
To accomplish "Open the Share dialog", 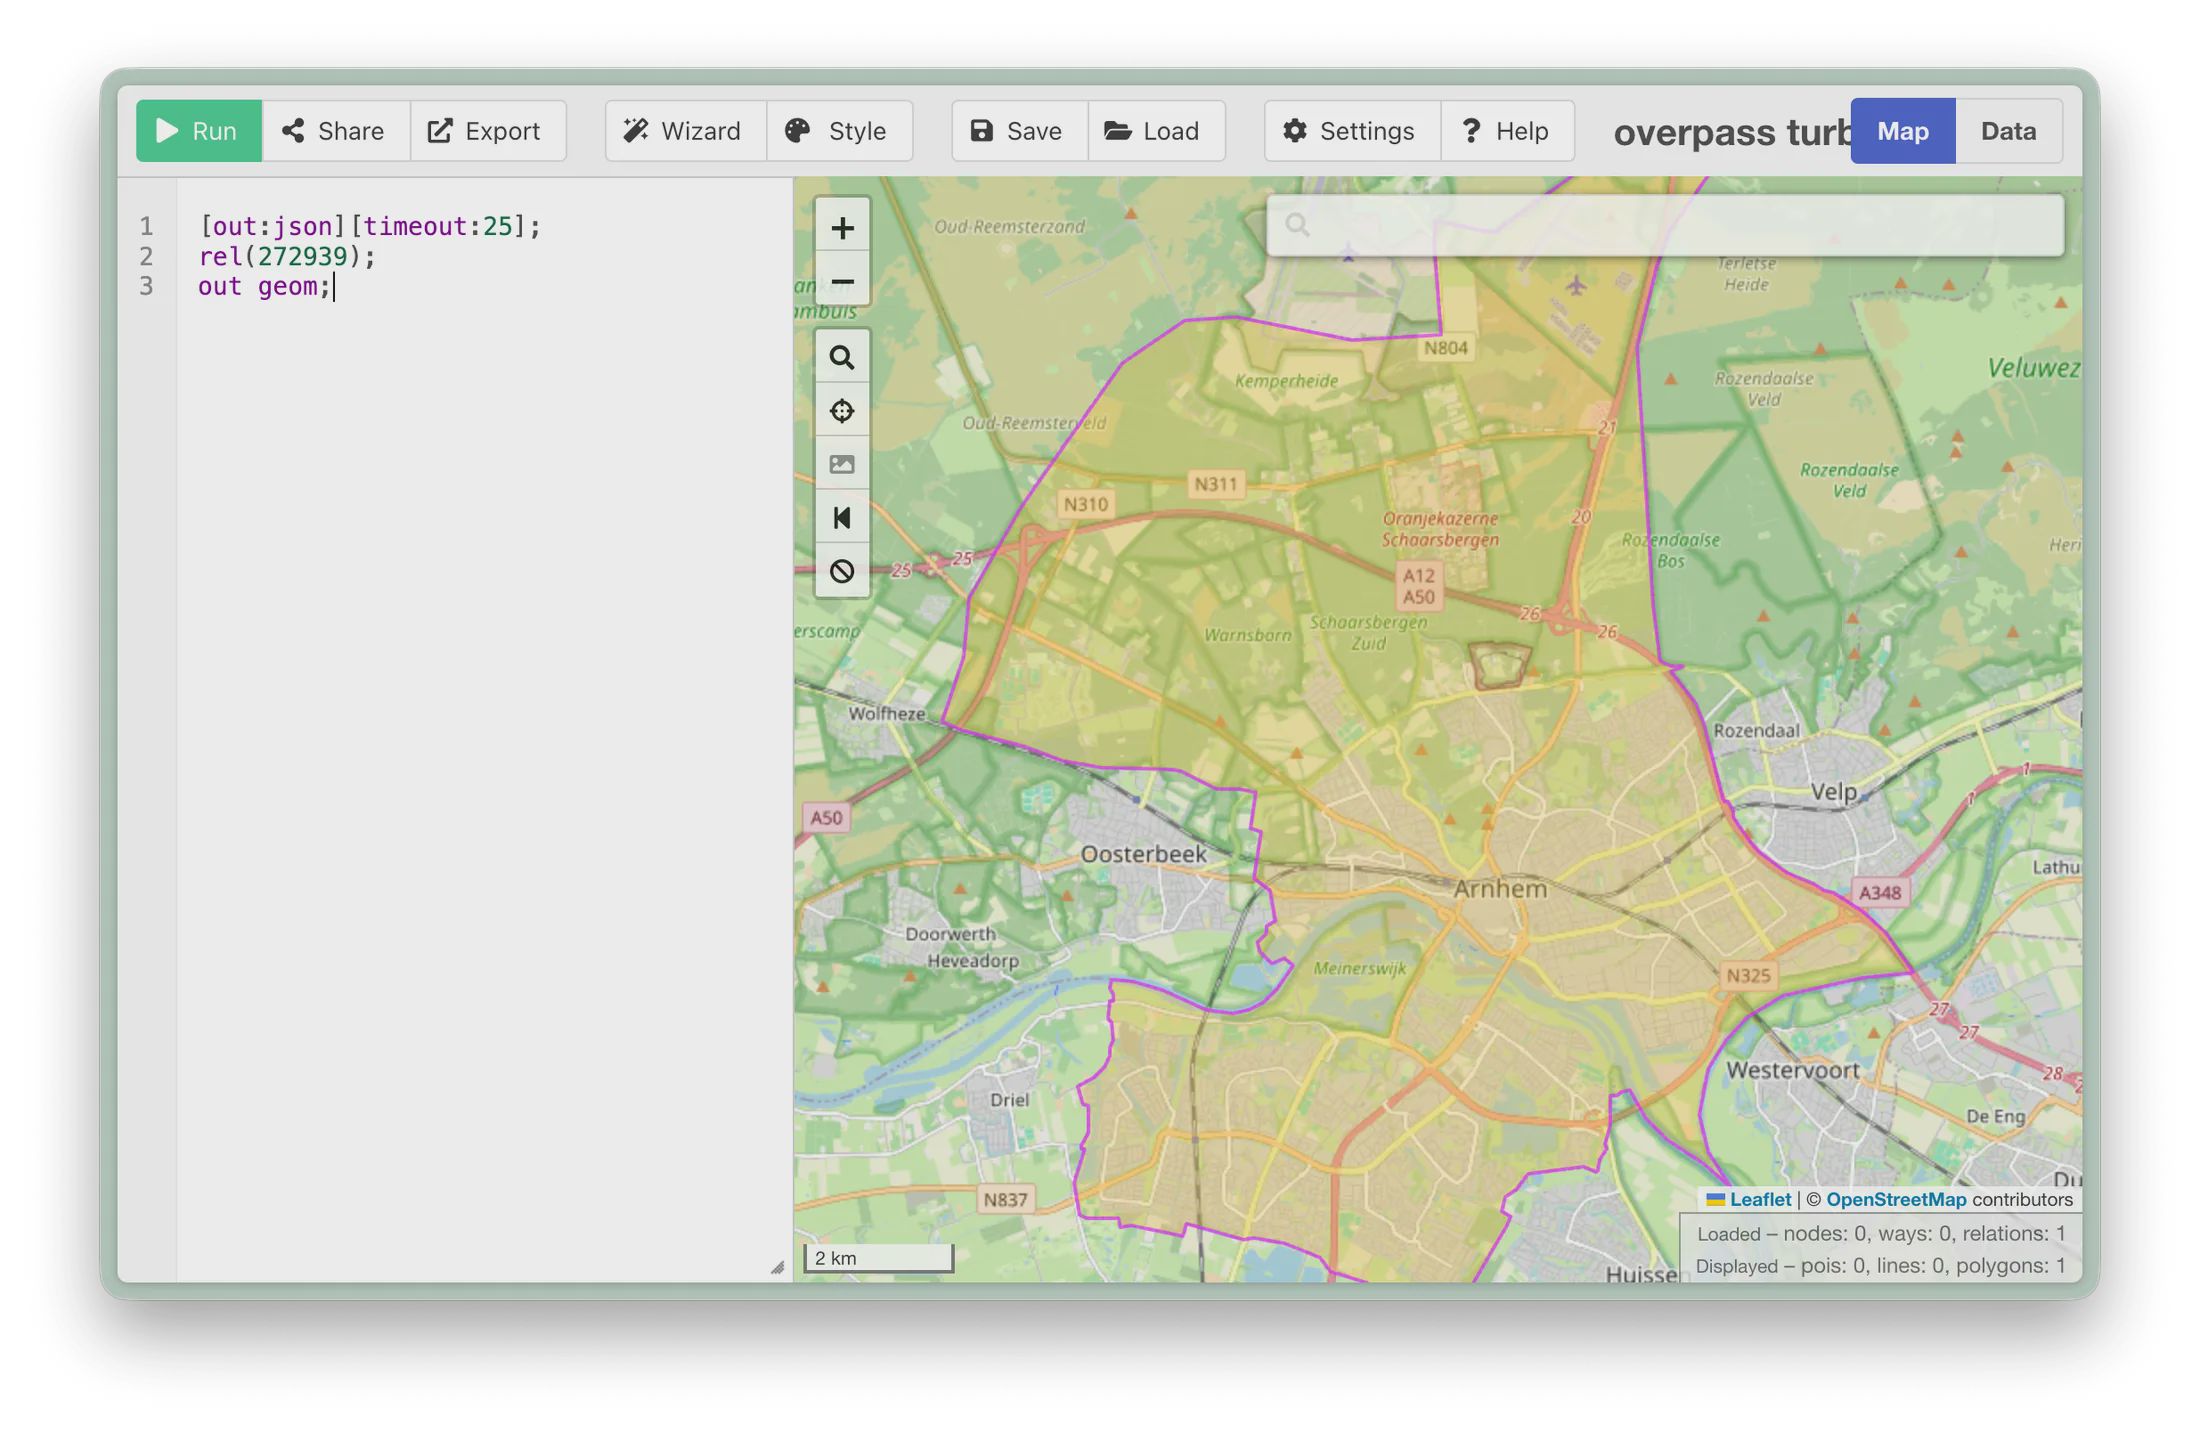I will [x=334, y=131].
